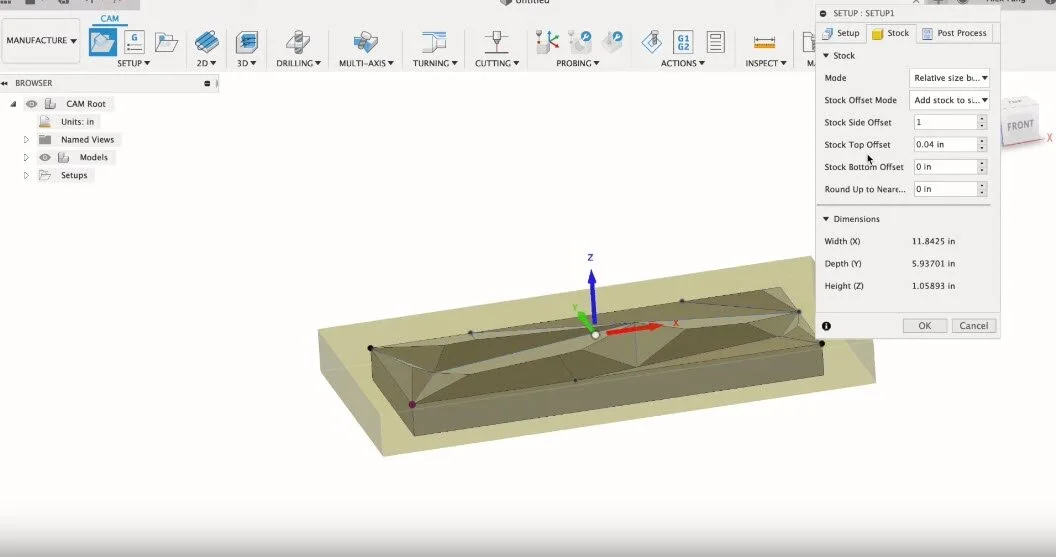Click the Round Up to Nearest field
Viewport: 1056px width, 557px height.
[945, 189]
